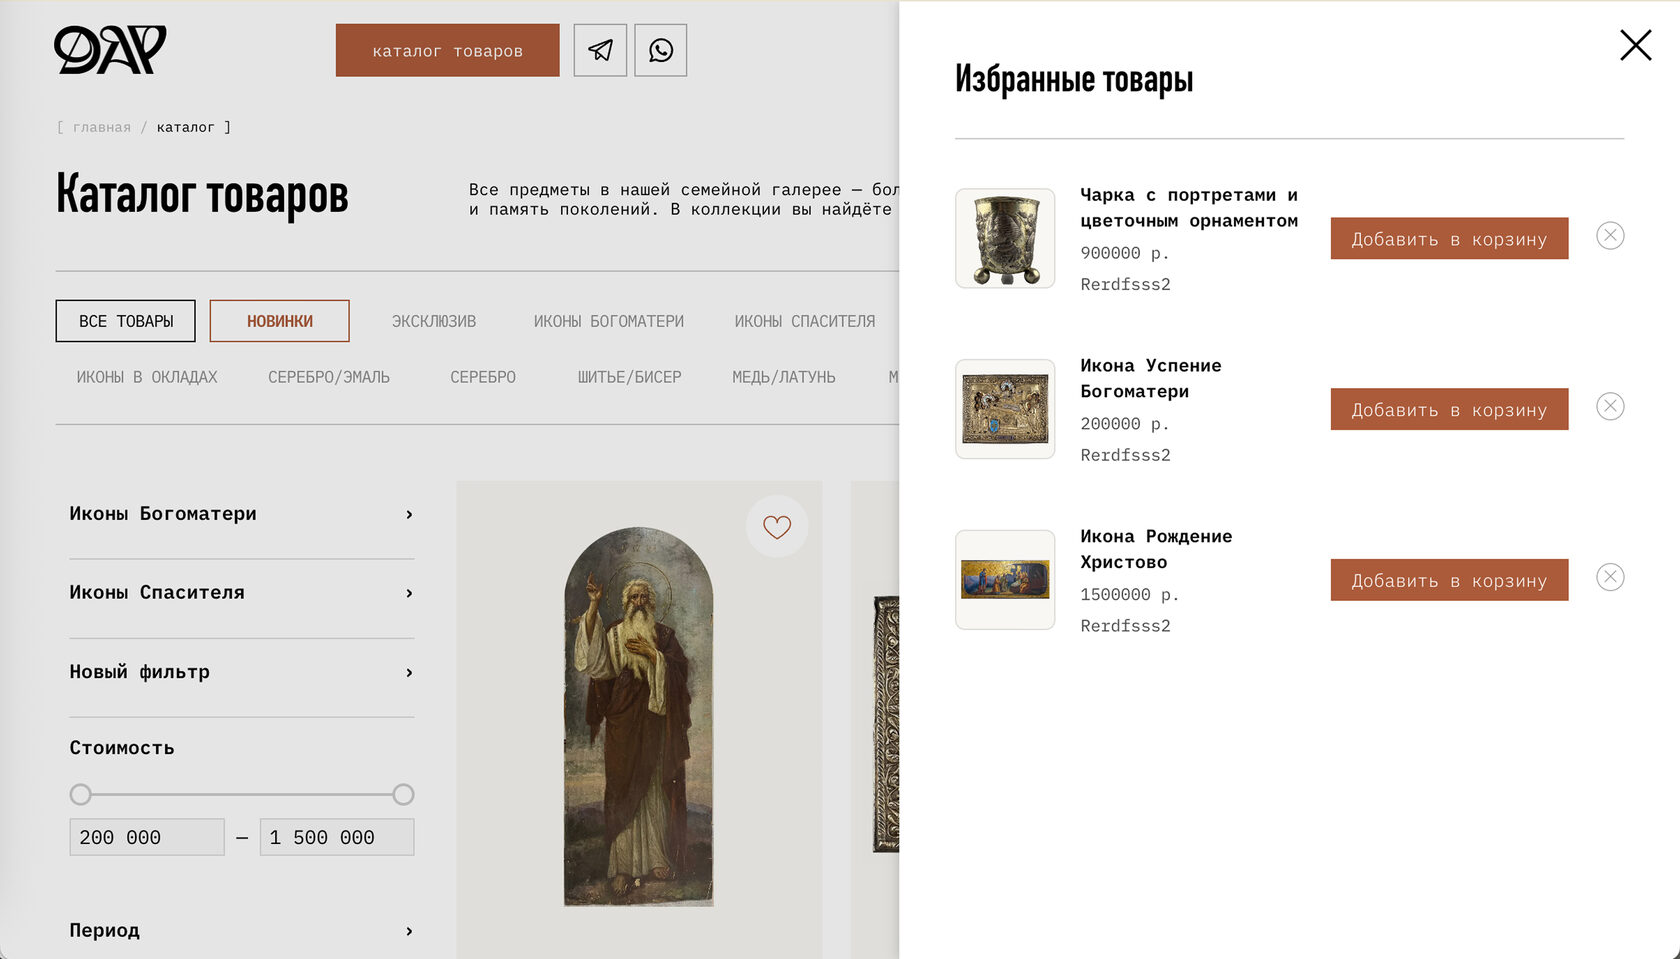Image resolution: width=1680 pixels, height=959 pixels.
Task: Click the maximum price slider handle
Action: coord(403,795)
